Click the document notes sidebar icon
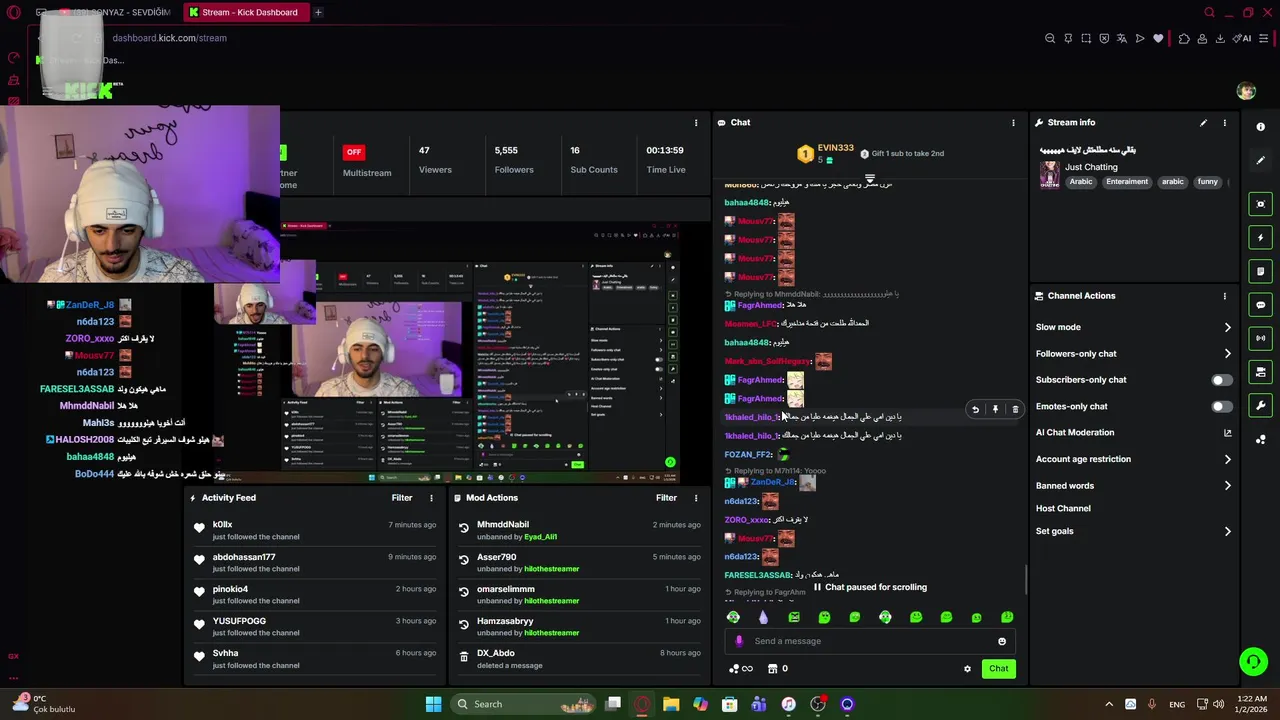This screenshot has width=1280, height=720. point(1260,271)
